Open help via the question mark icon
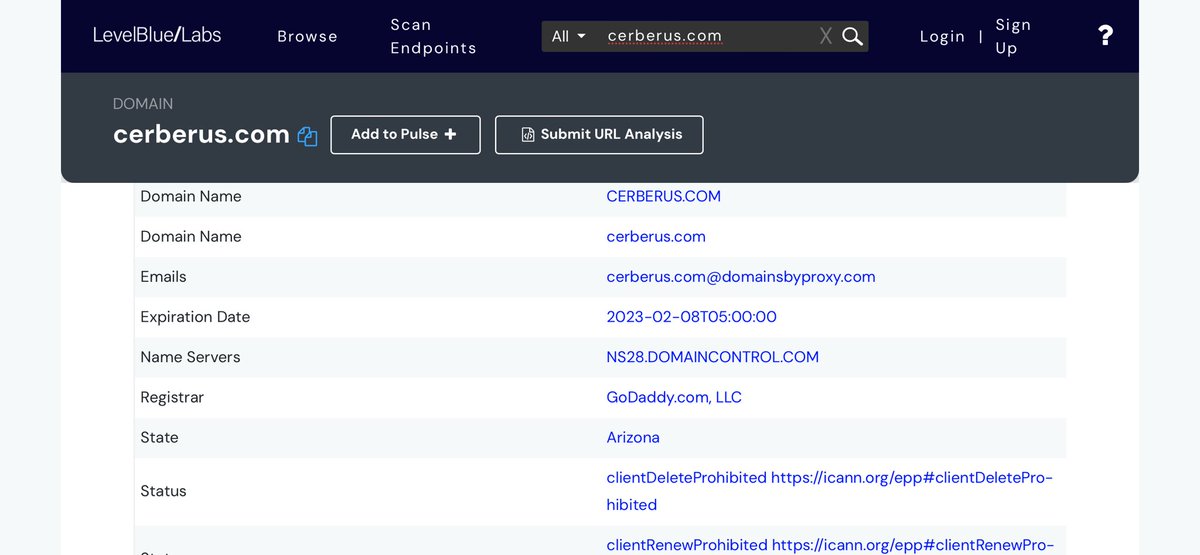 click(x=1105, y=36)
